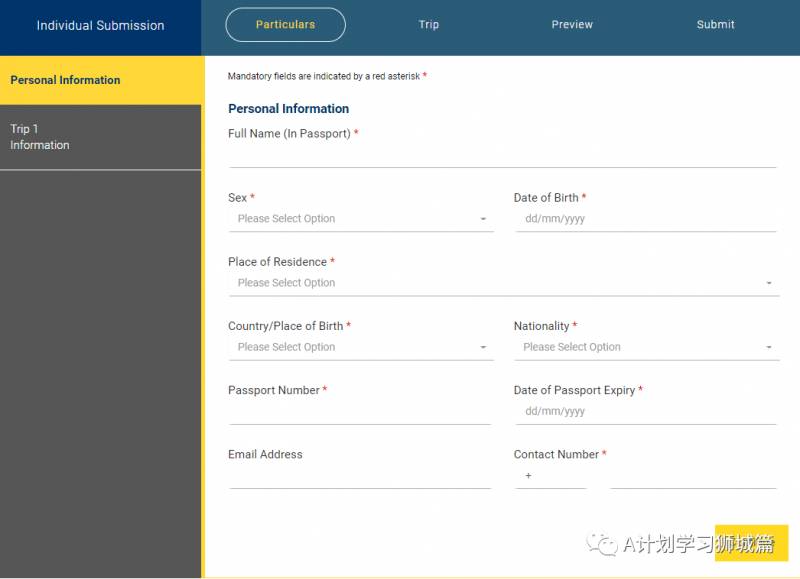Go to the Preview step
This screenshot has height=579, width=800.
click(572, 25)
